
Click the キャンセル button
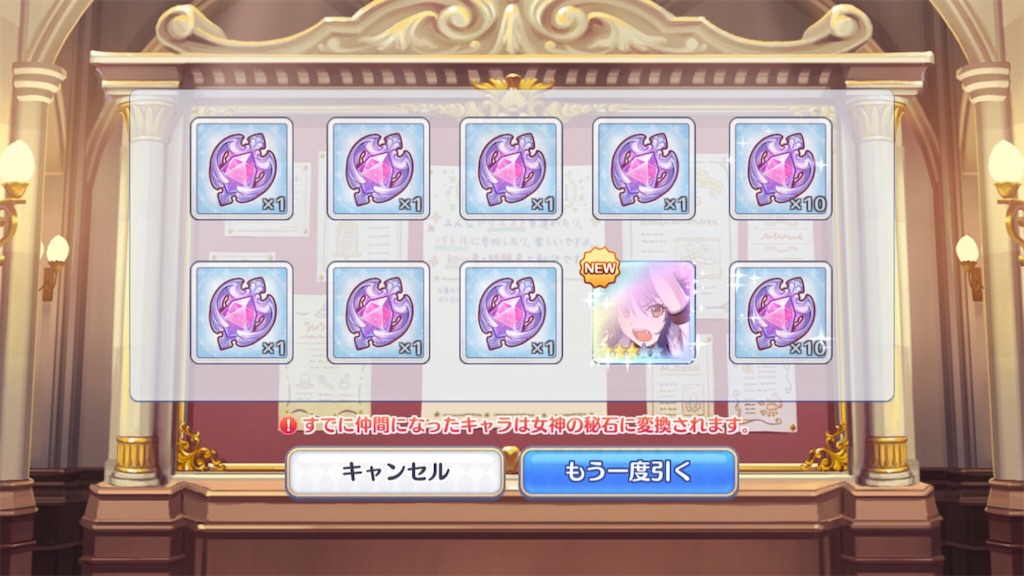pos(395,472)
